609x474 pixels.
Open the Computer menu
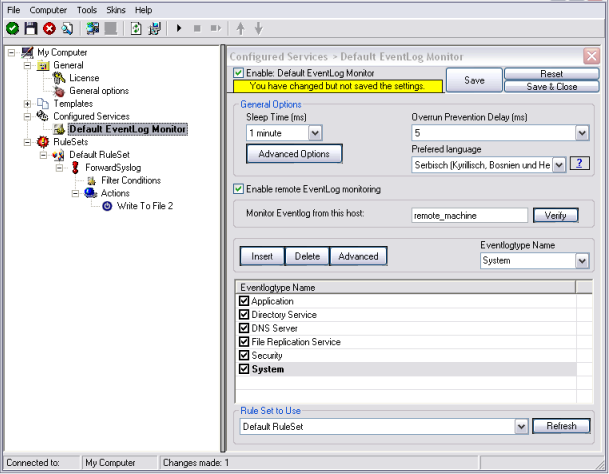(48, 10)
